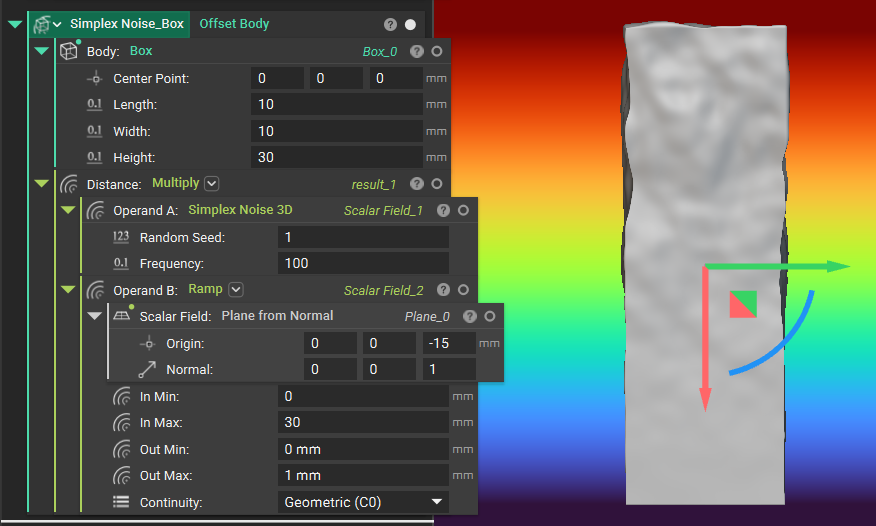Toggle the circle next to result_1
This screenshot has width=876, height=526.
pos(437,184)
